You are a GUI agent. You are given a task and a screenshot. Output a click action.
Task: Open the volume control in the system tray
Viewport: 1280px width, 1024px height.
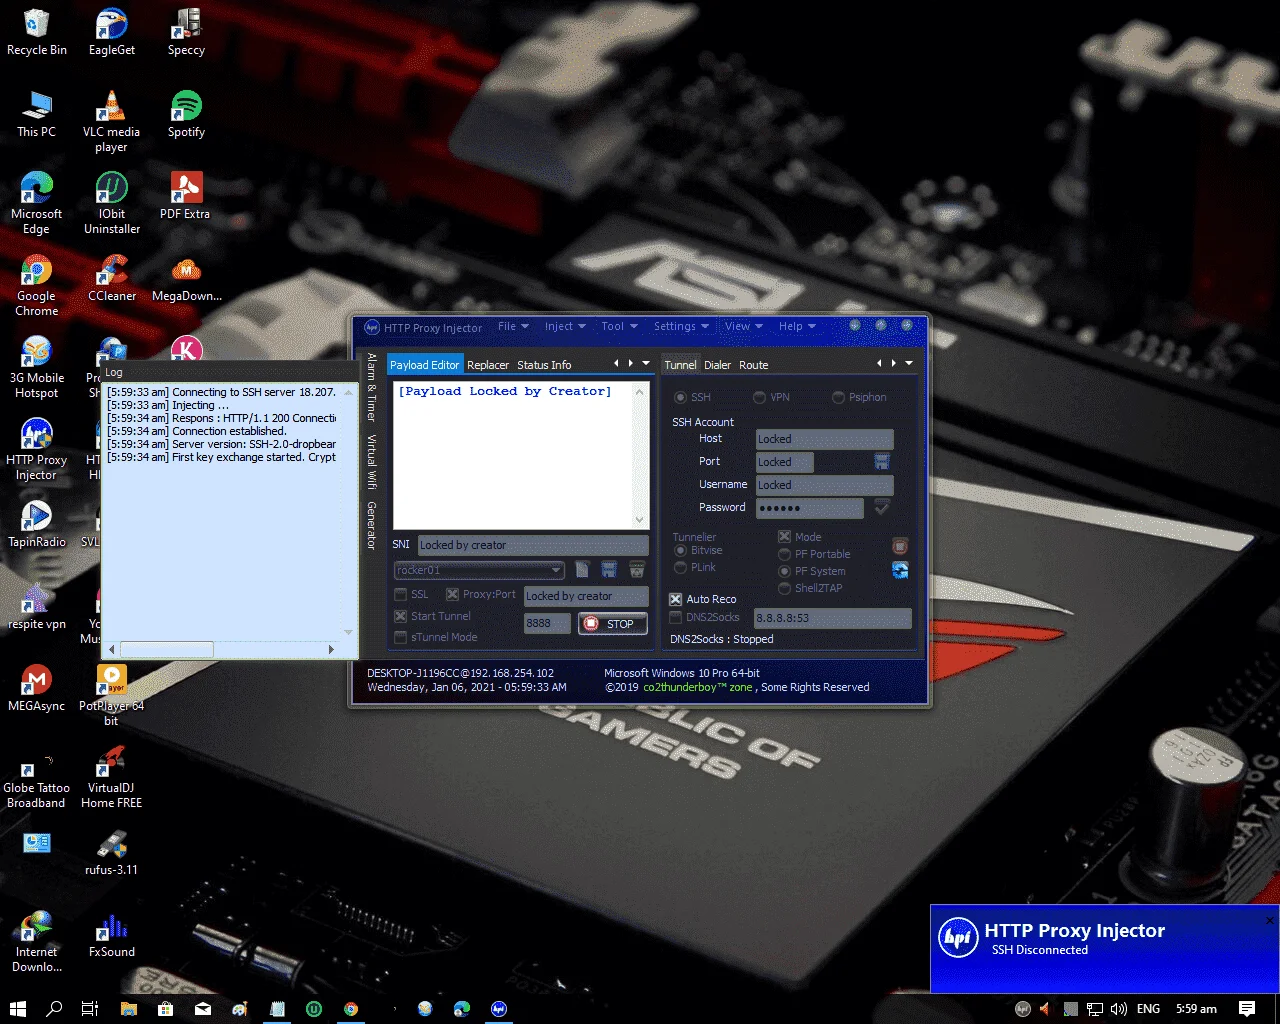(x=1119, y=1008)
